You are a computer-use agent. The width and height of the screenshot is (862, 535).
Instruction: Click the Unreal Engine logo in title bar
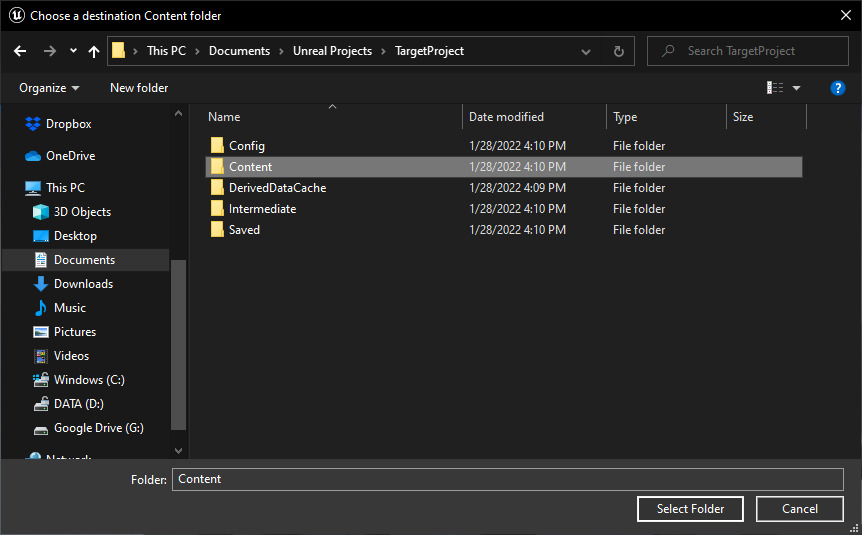[16, 15]
